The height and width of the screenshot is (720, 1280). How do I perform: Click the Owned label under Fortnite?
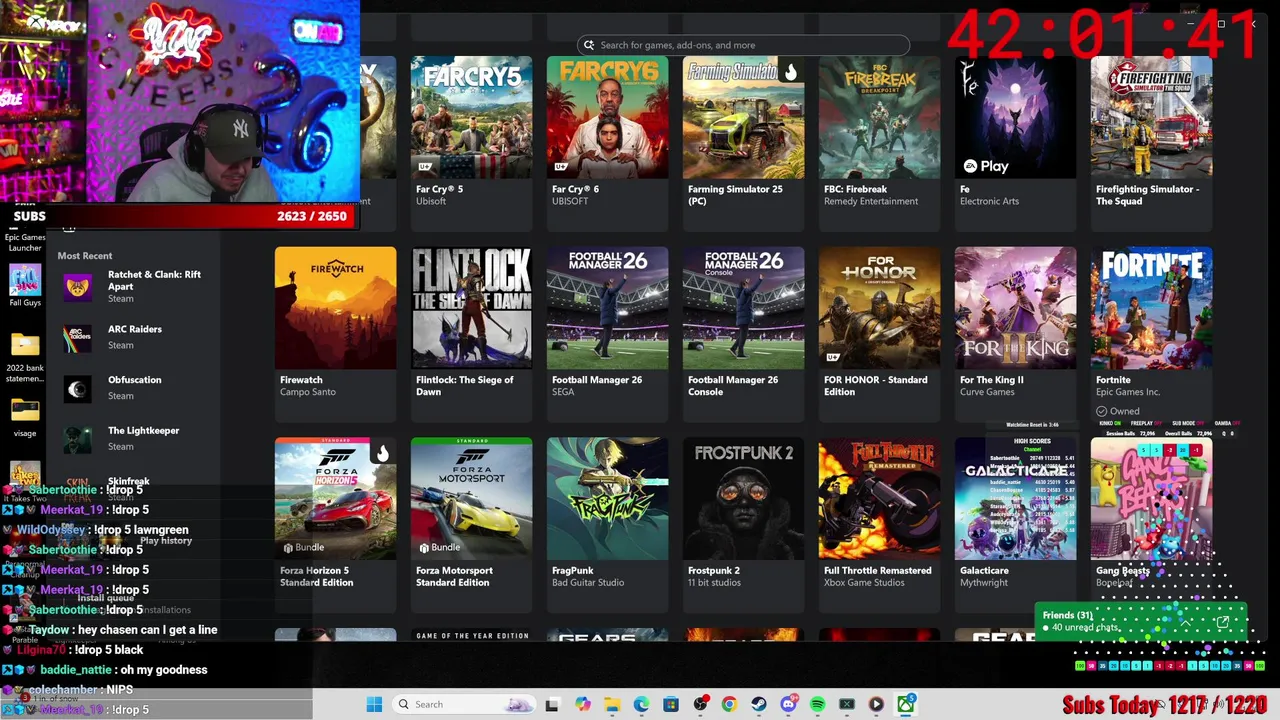coord(1118,411)
